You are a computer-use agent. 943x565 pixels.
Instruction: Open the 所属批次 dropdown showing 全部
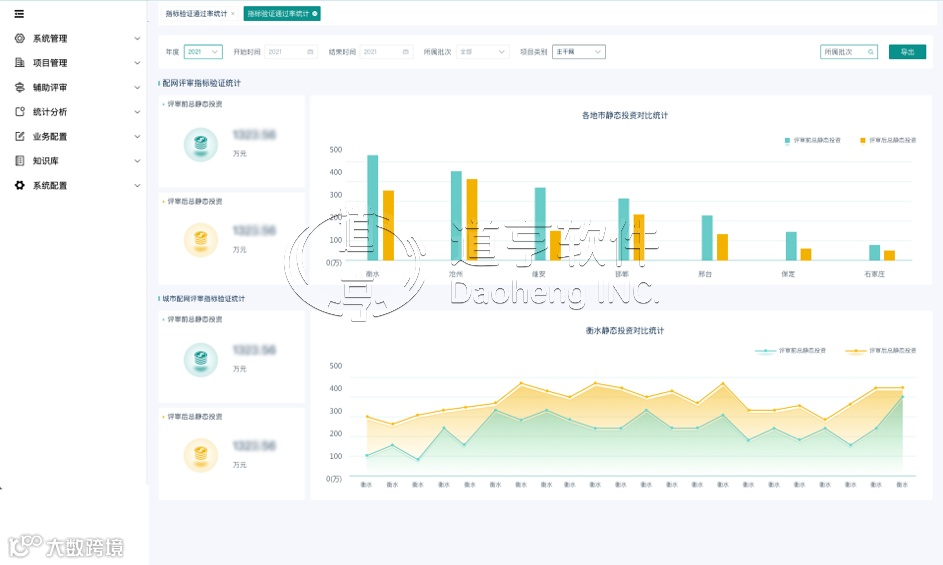[x=482, y=52]
